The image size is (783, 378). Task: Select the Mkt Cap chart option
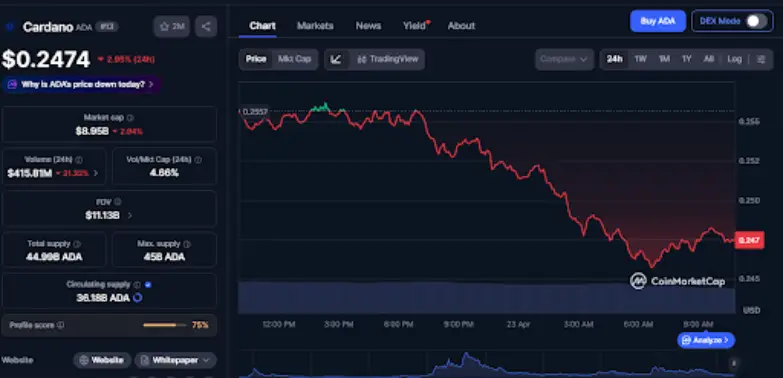pos(295,59)
